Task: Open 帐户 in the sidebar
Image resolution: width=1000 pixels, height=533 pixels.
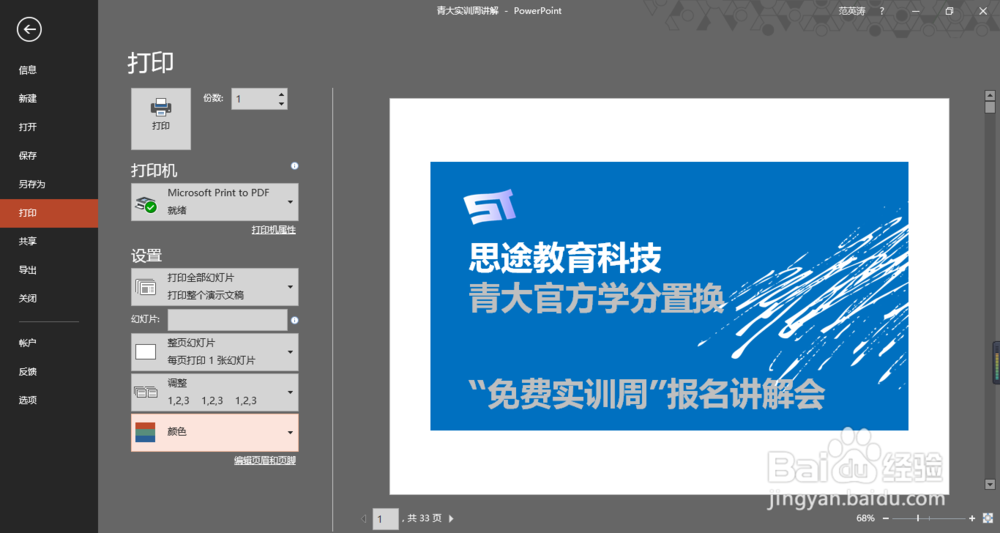Action: point(27,343)
